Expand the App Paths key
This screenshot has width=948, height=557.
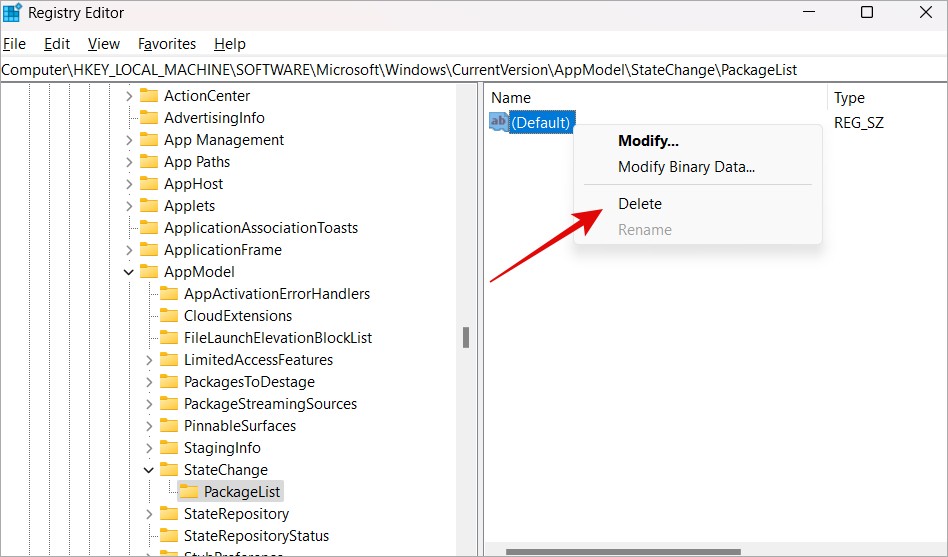129,161
